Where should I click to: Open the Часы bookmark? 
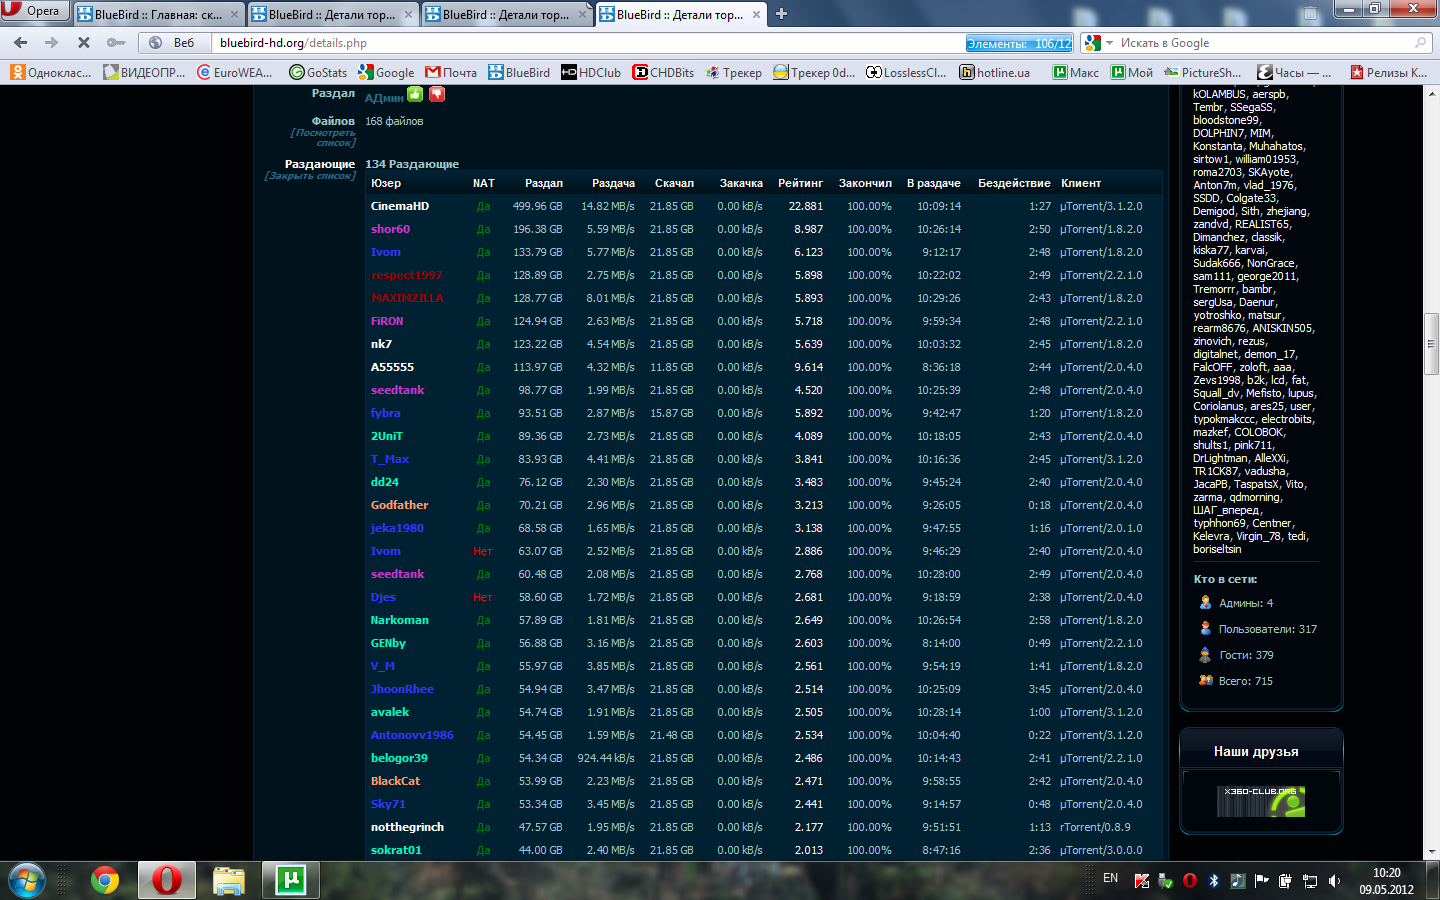[1295, 72]
